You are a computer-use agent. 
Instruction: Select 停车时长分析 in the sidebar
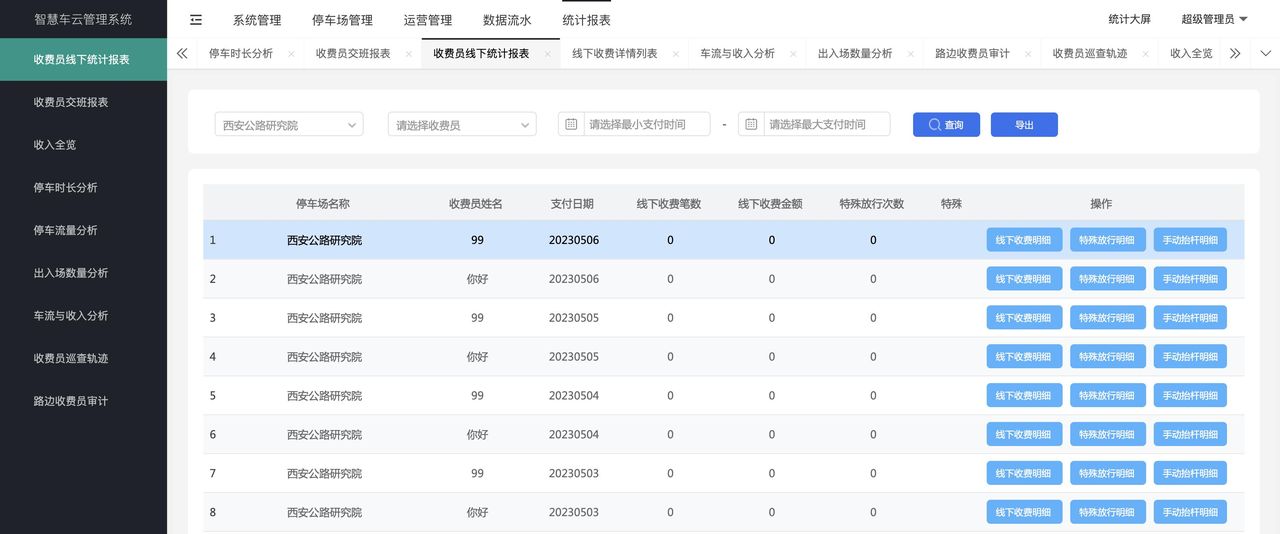point(83,187)
